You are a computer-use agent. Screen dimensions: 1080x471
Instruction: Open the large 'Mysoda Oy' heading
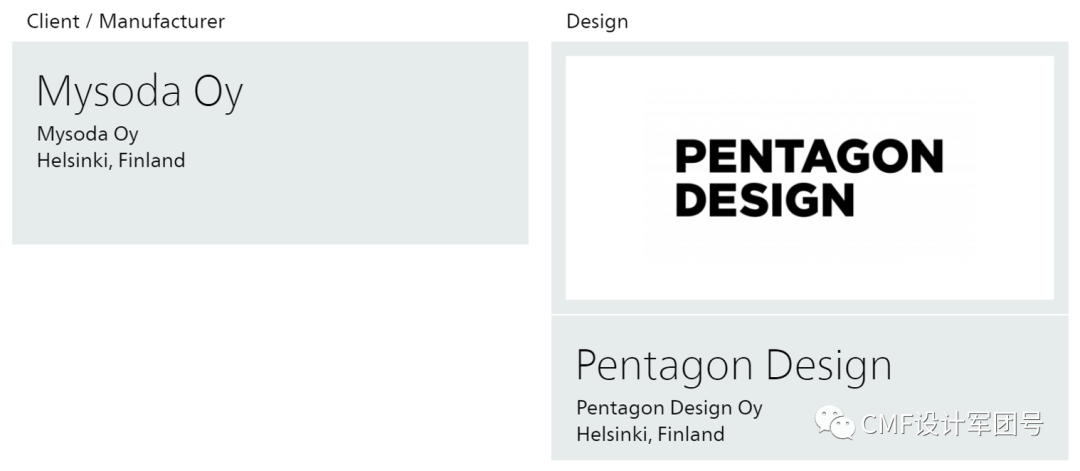tap(140, 92)
